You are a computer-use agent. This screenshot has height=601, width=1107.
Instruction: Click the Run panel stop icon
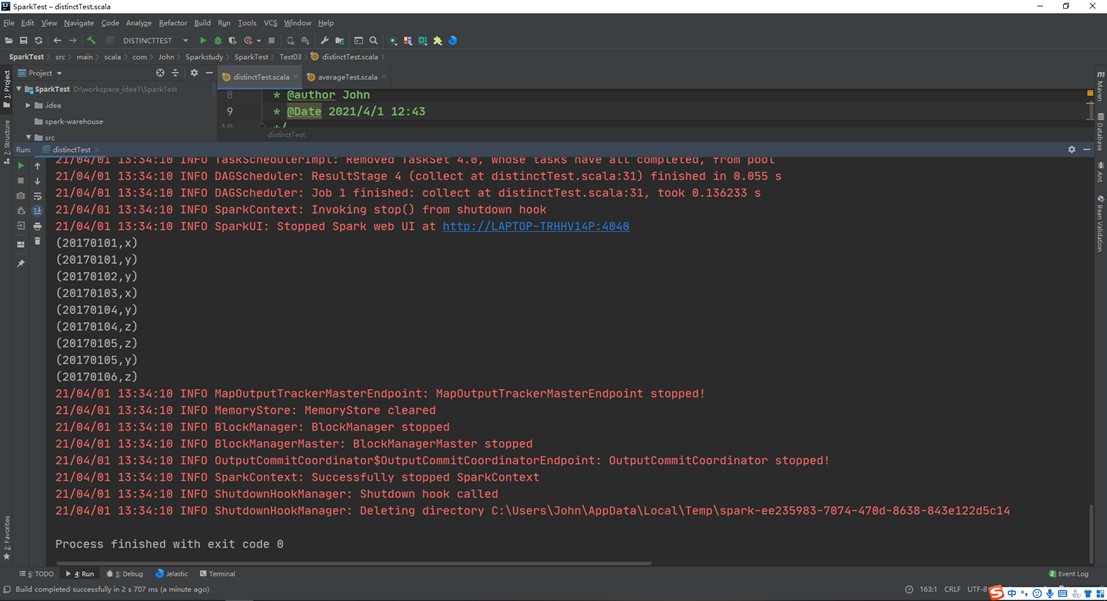point(20,181)
